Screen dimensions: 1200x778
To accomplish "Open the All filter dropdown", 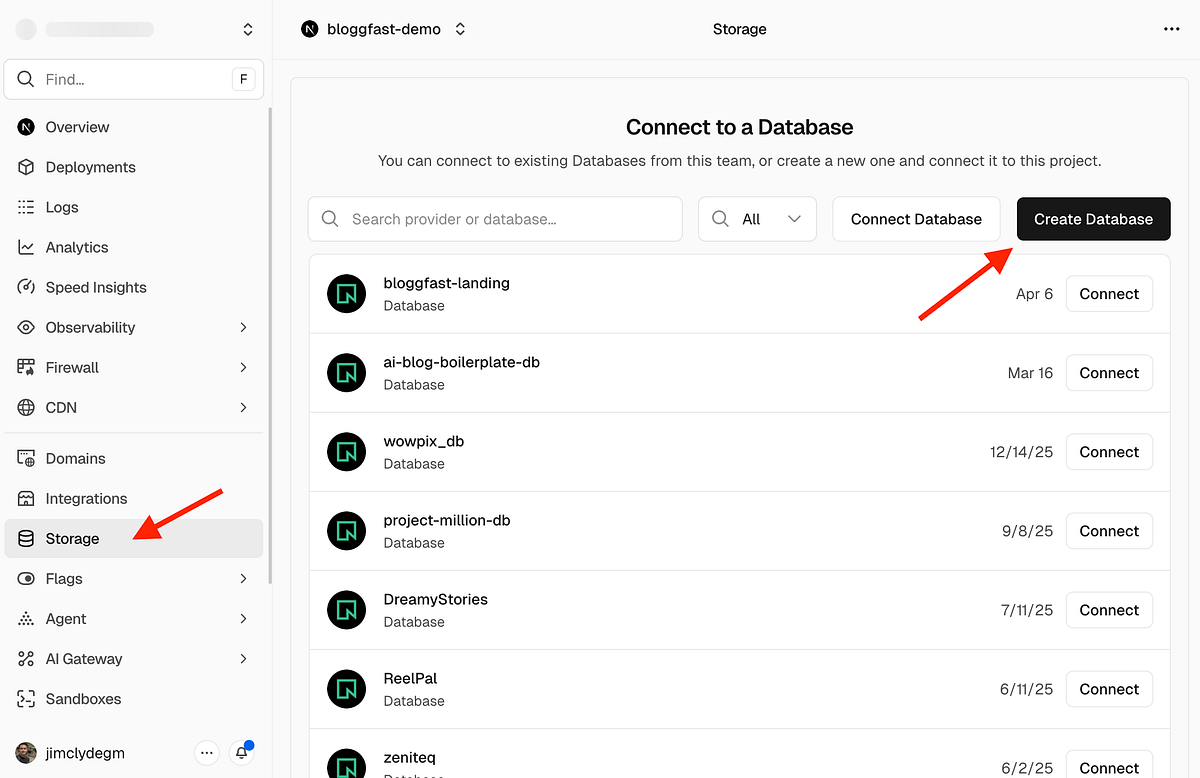I will [757, 219].
